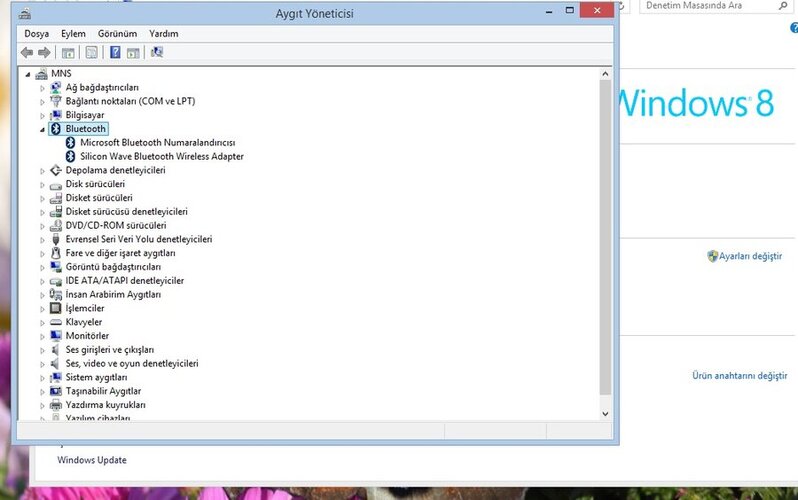Collapse the MNS root node
This screenshot has height=500, width=798.
(28, 74)
